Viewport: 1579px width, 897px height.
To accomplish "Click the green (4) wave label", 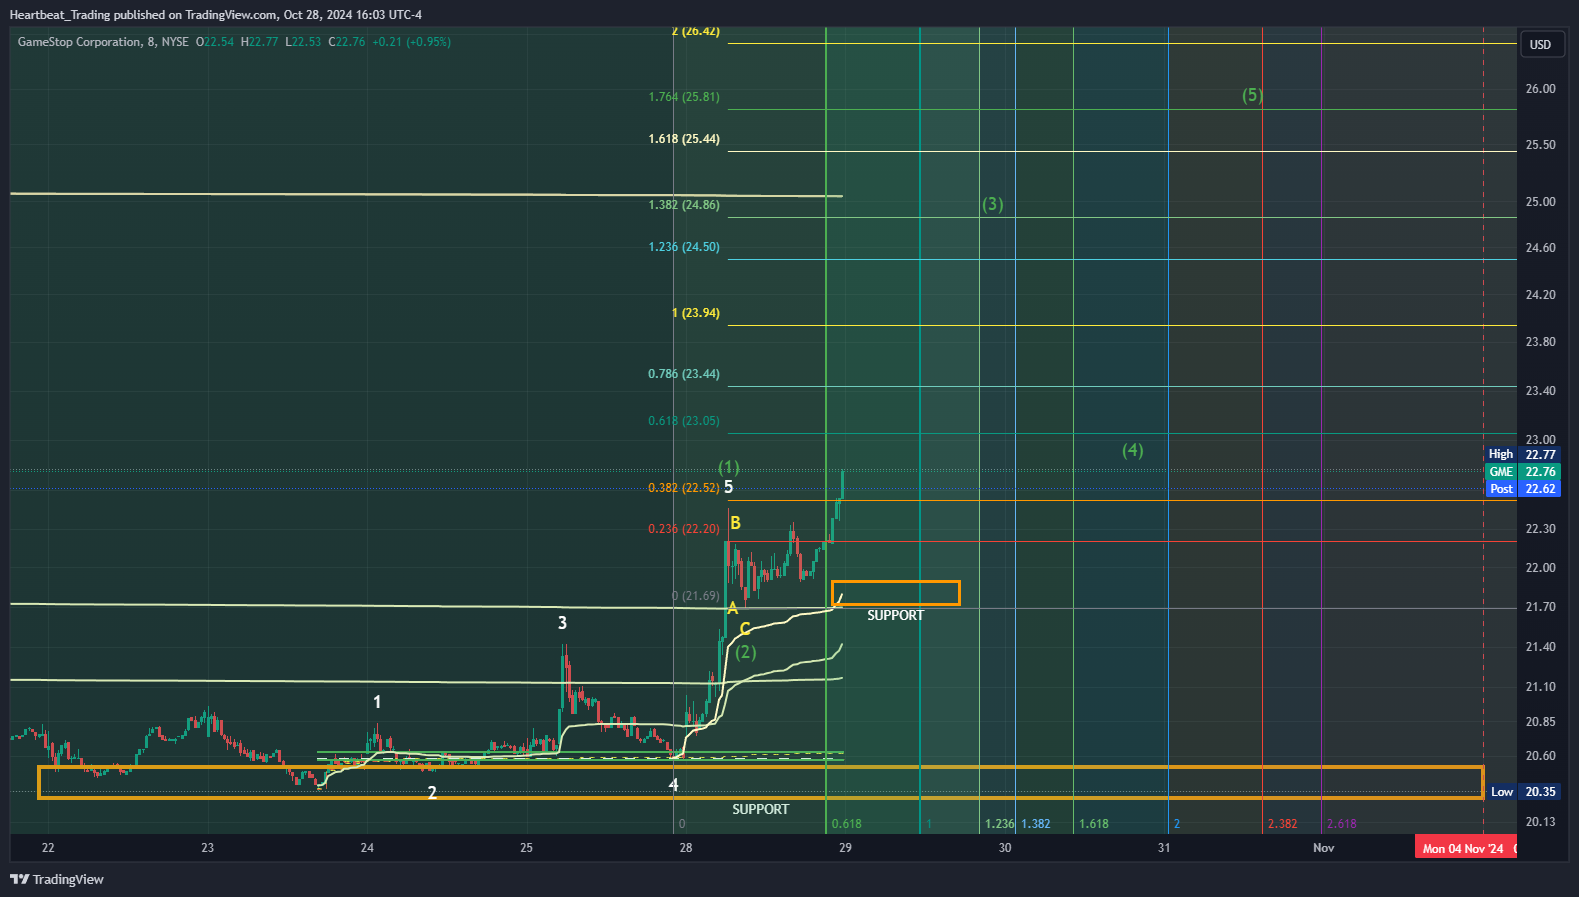I will tap(1132, 450).
